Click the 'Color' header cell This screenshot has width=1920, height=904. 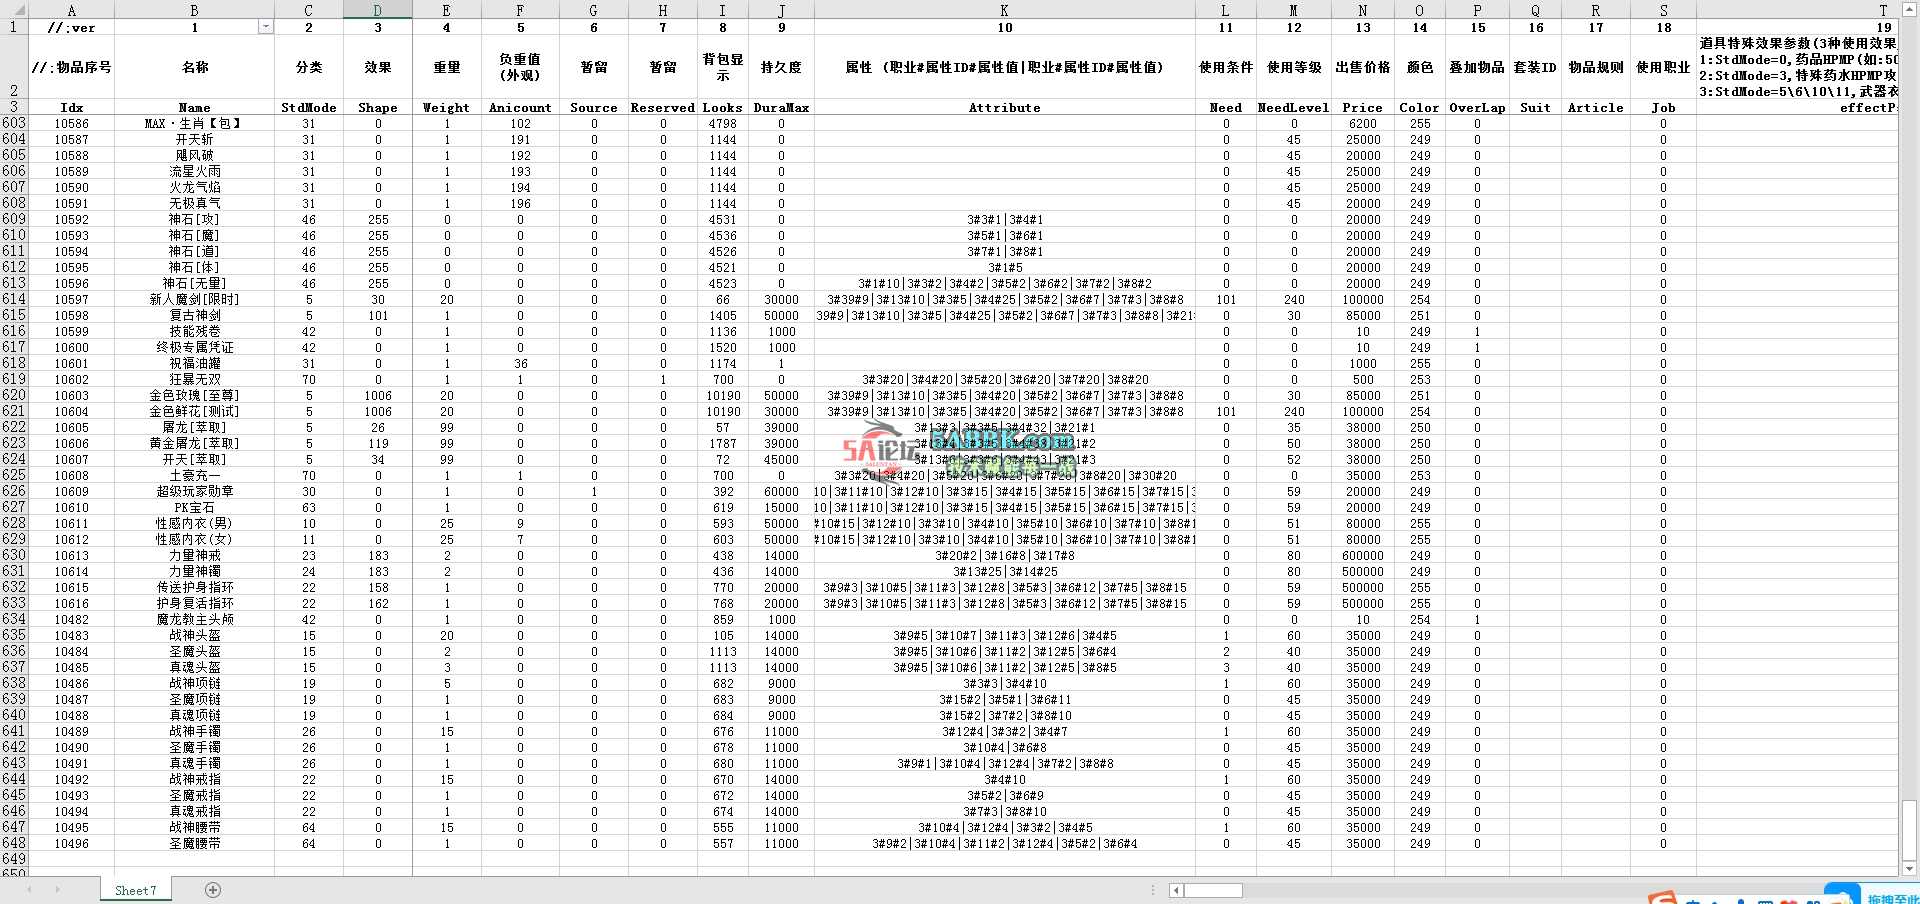(1419, 107)
